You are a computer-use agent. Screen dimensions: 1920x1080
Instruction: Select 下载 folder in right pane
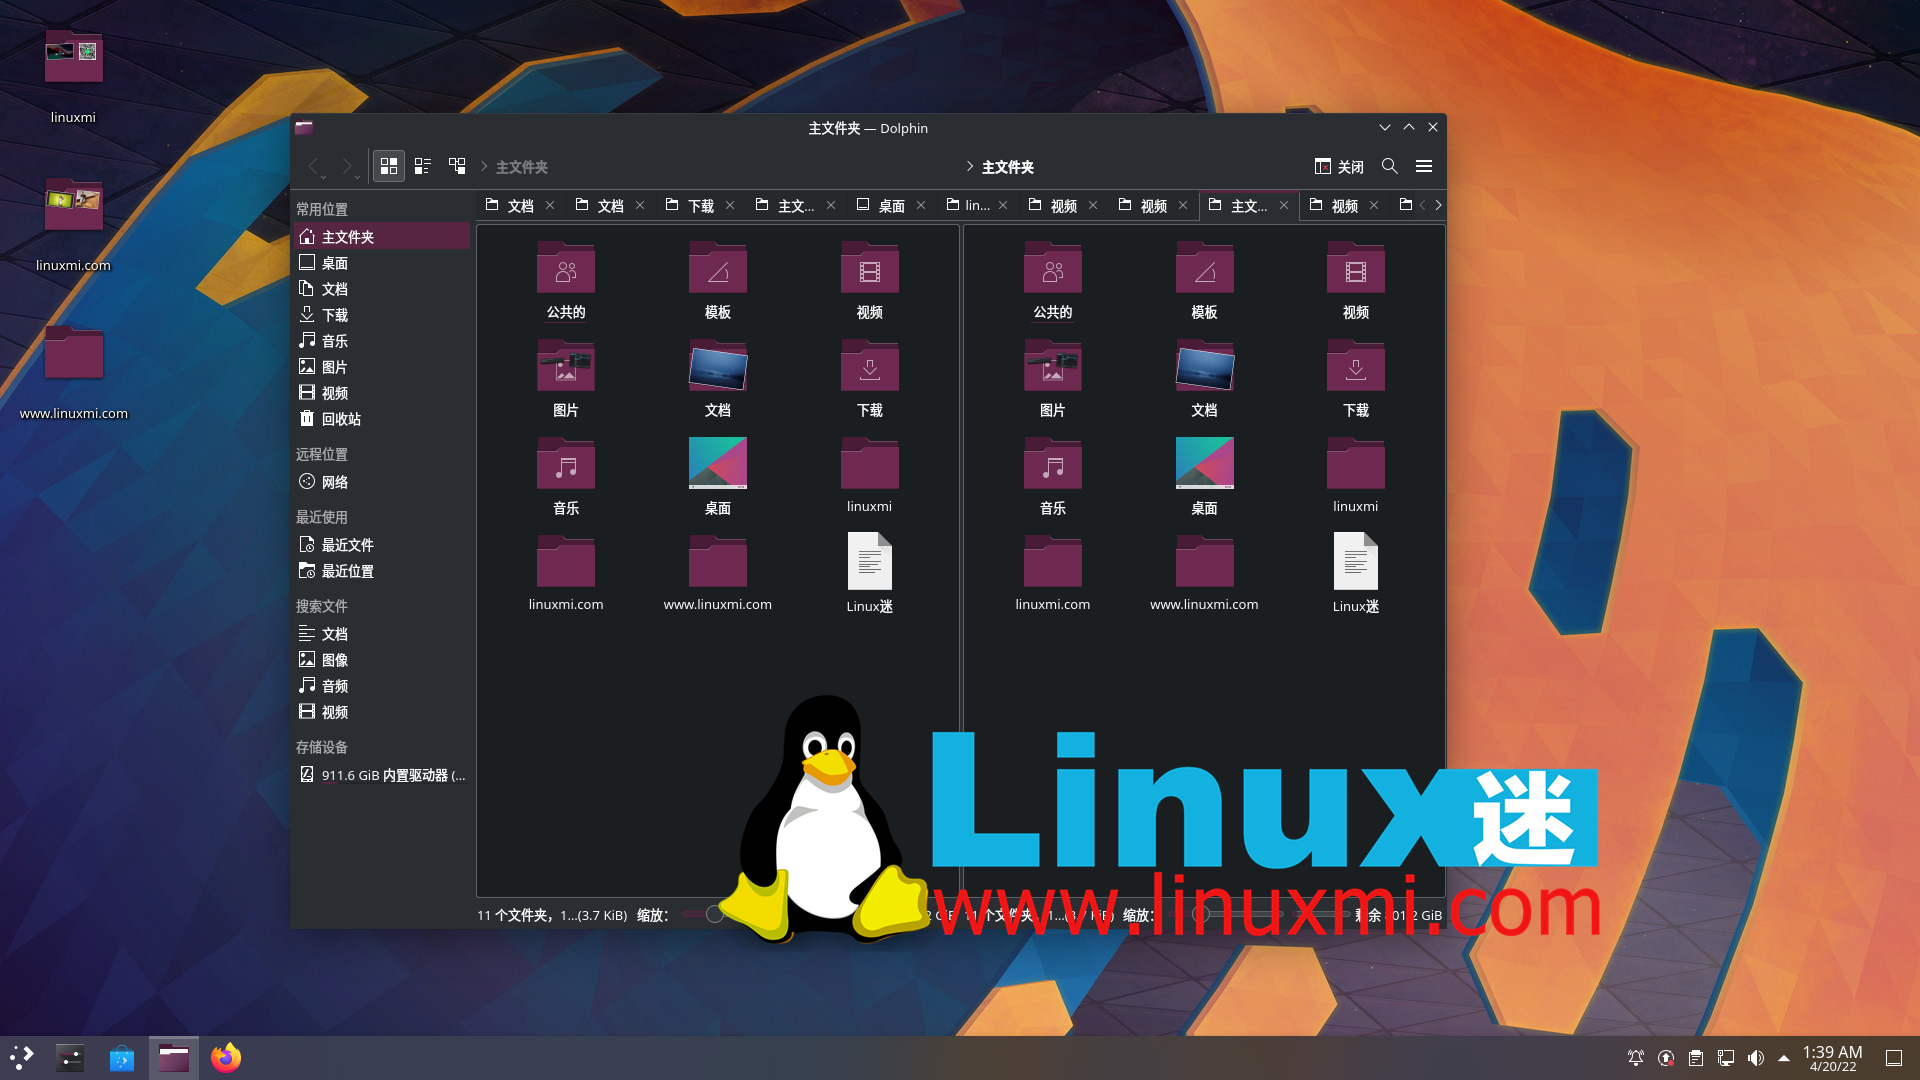(x=1356, y=378)
